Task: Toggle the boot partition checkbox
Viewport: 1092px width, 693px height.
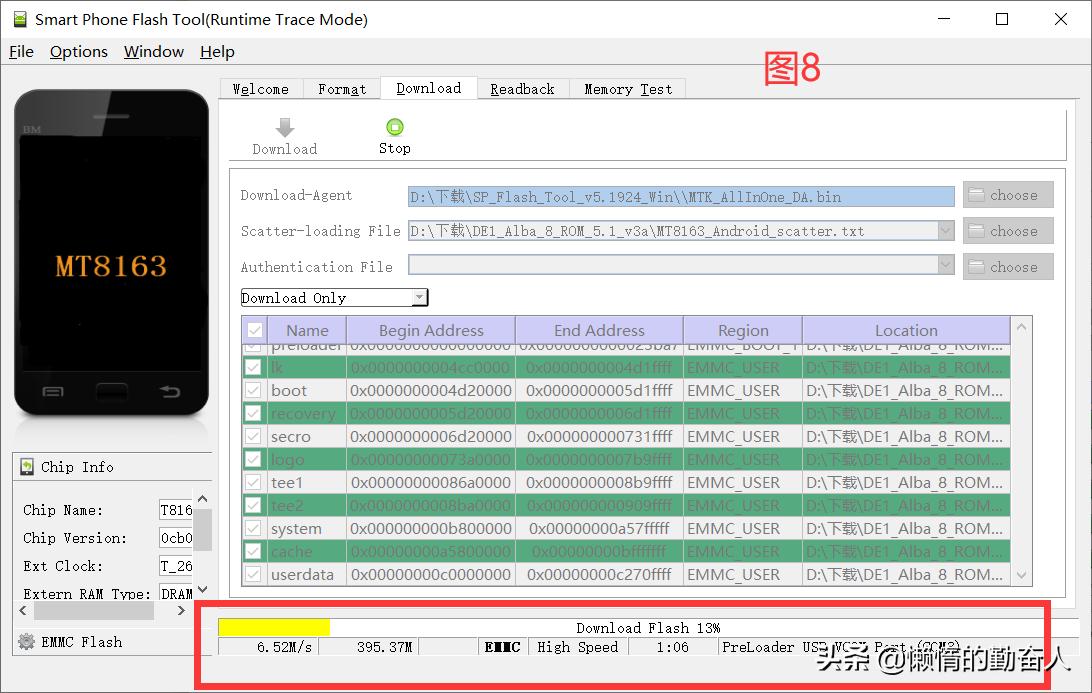Action: pos(254,391)
